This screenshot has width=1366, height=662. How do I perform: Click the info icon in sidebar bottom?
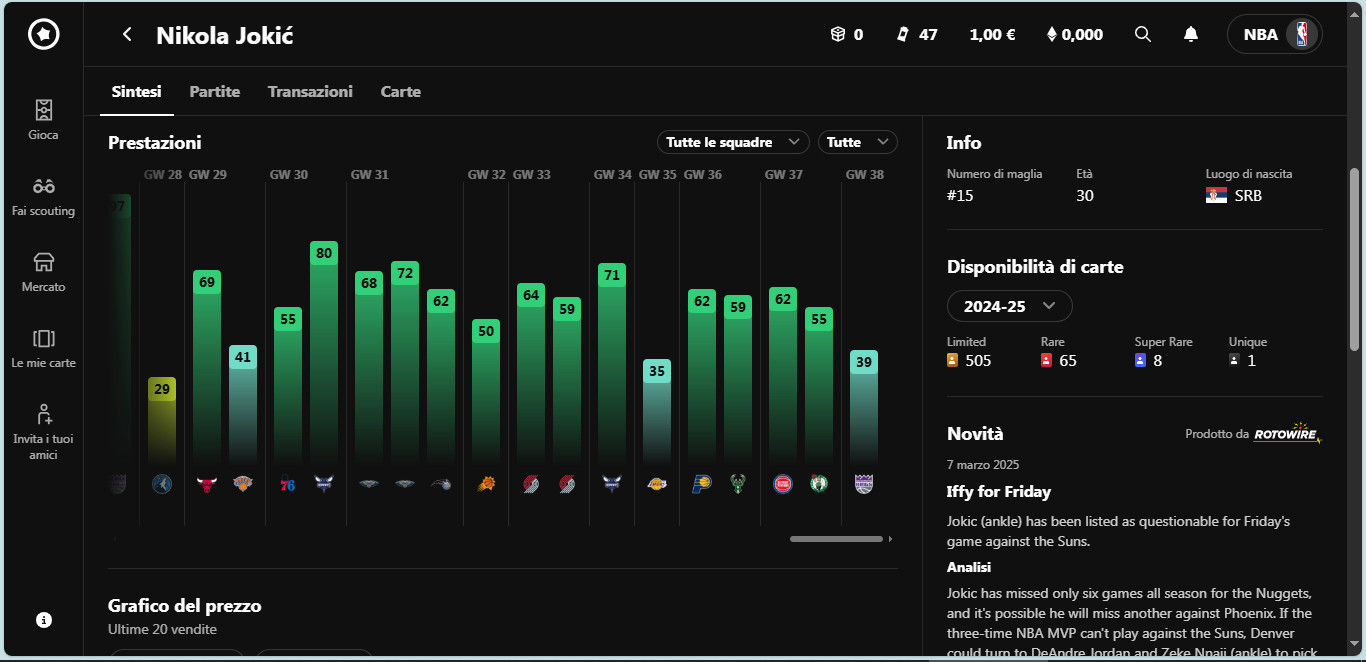pyautogui.click(x=44, y=620)
